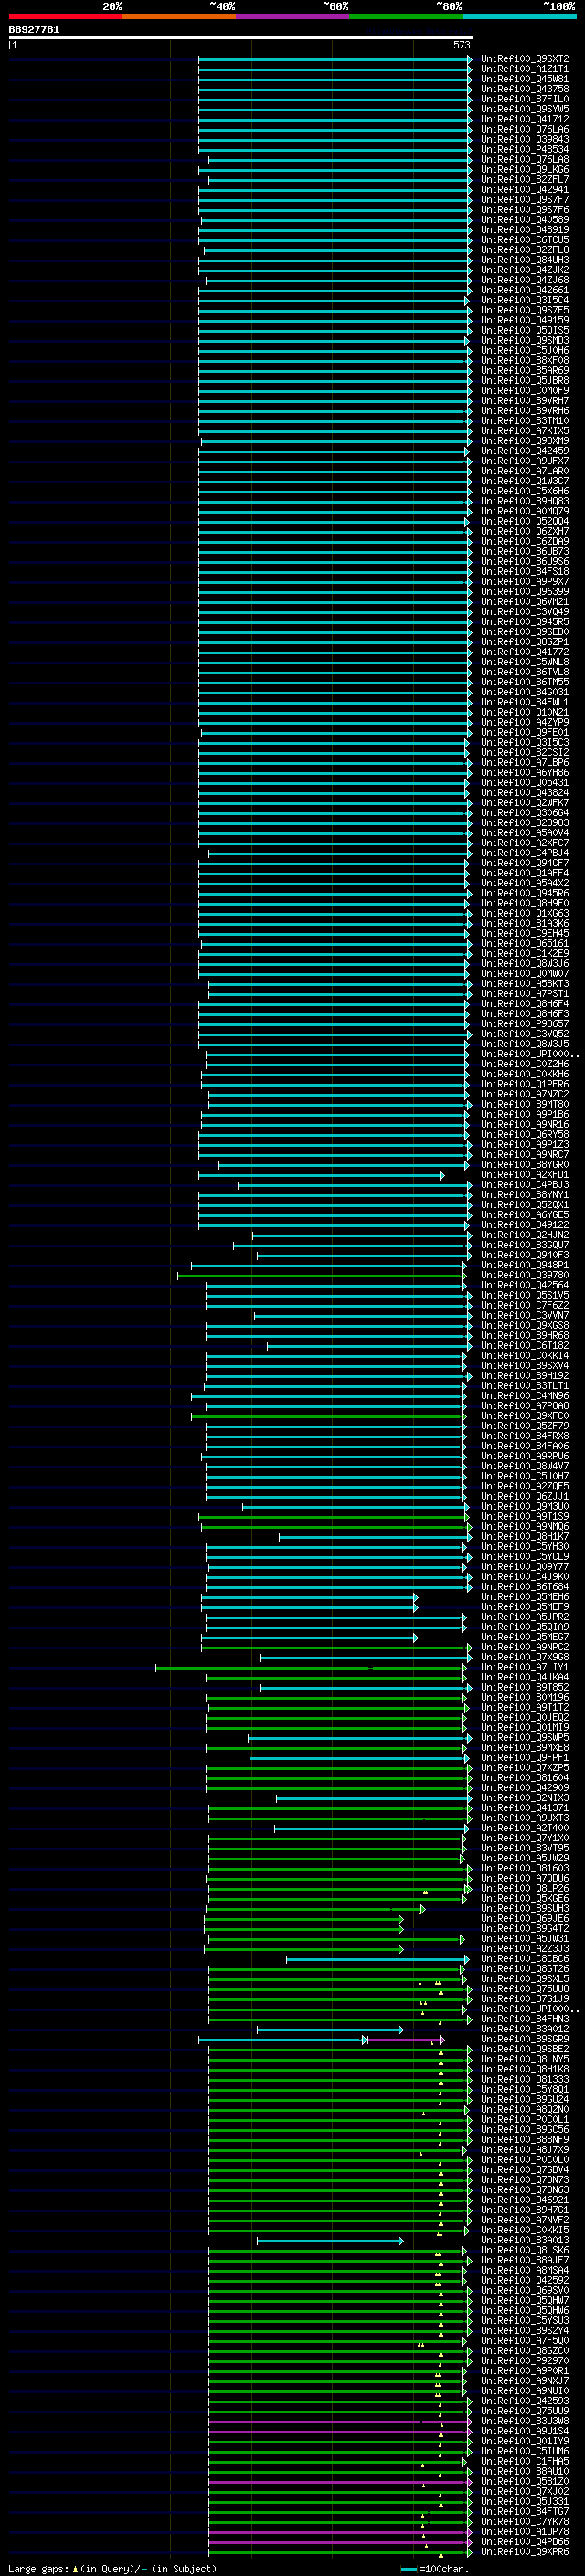Select the UniRef100_Q5B1Z0 hit label
This screenshot has height=2576, width=585.
tap(525, 2481)
